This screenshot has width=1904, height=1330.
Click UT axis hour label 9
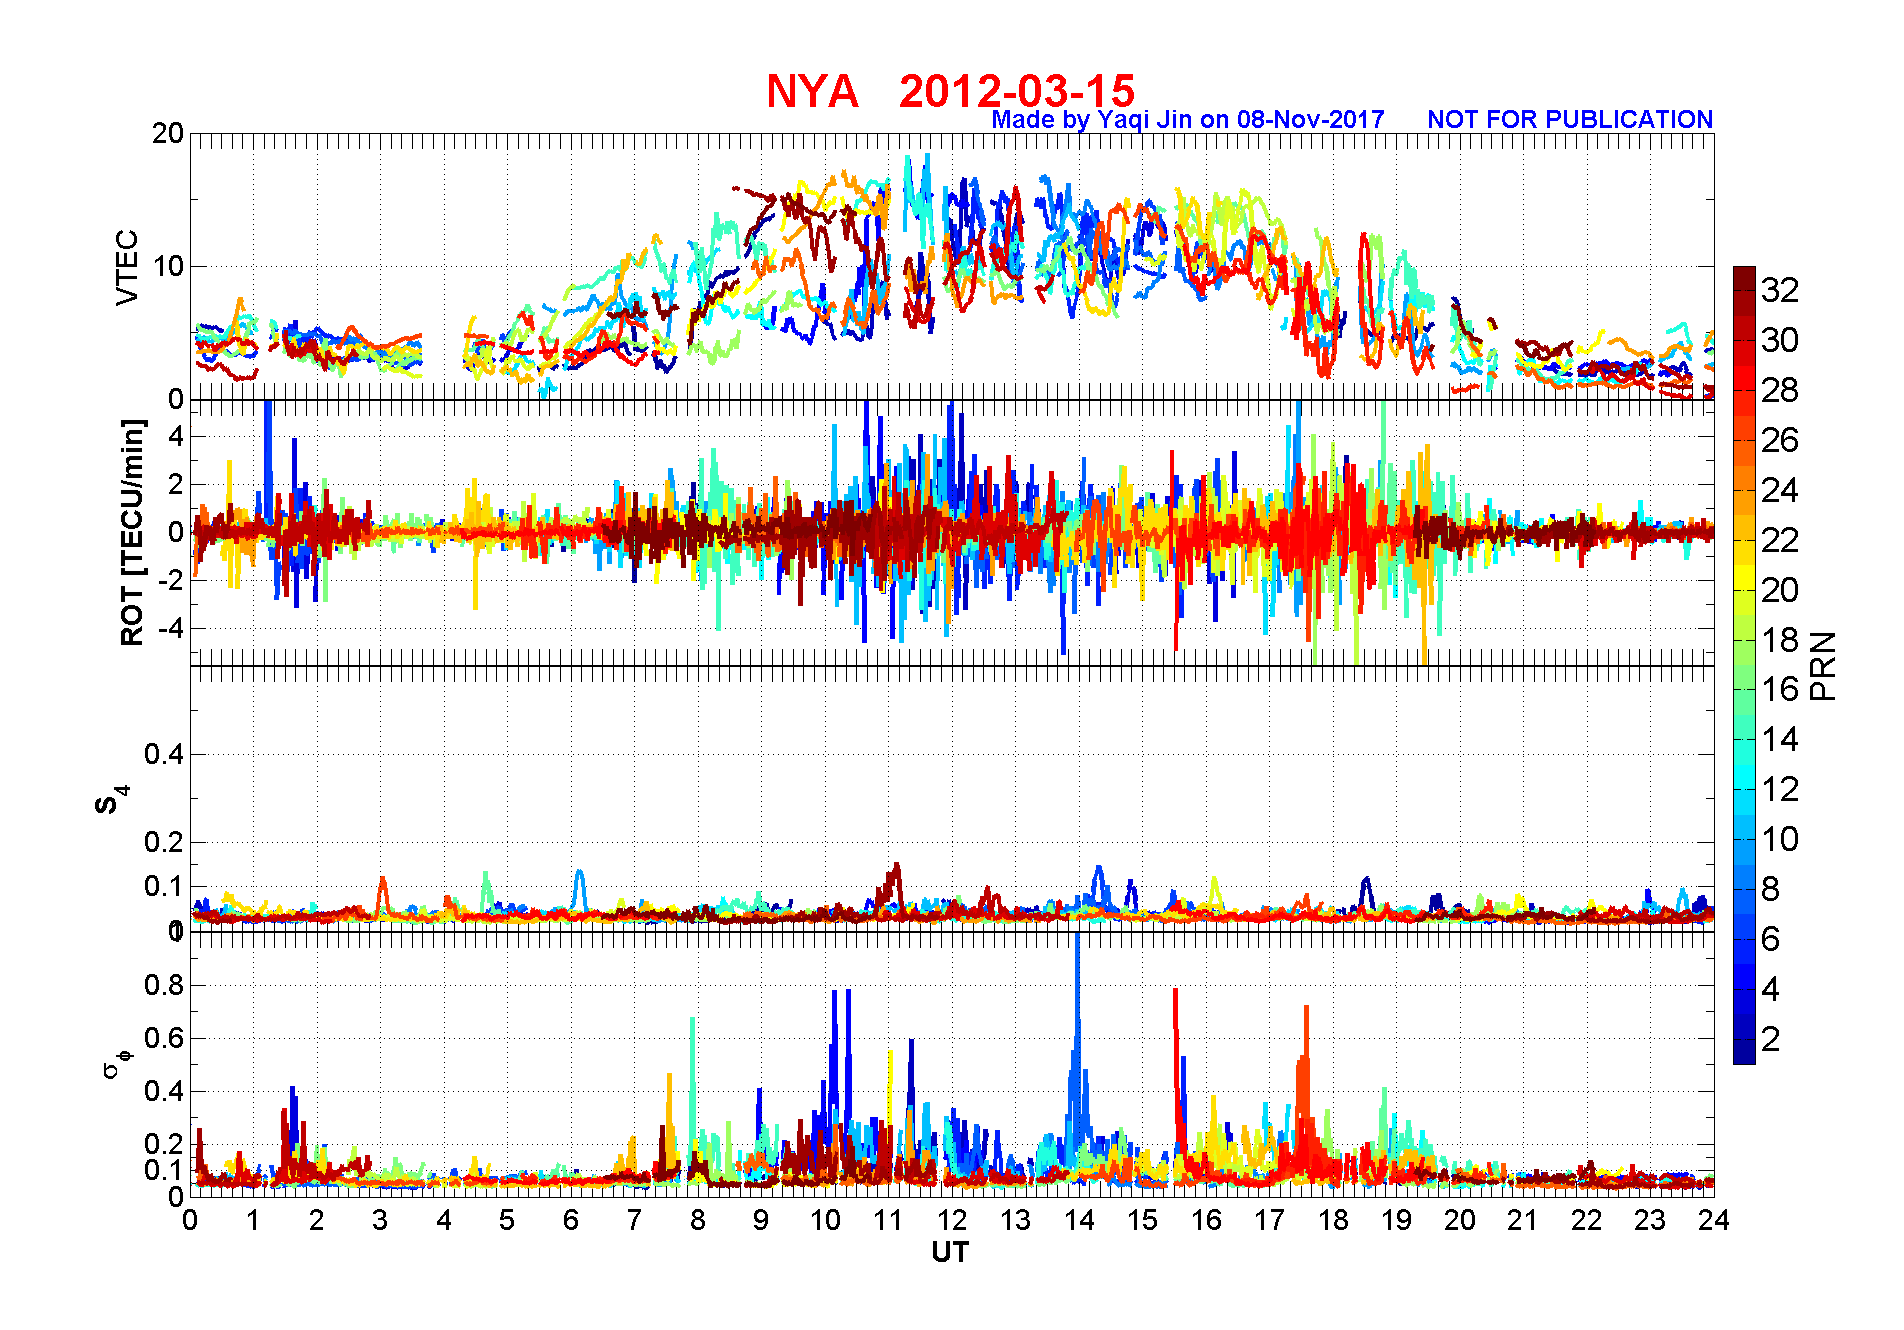(x=761, y=1220)
